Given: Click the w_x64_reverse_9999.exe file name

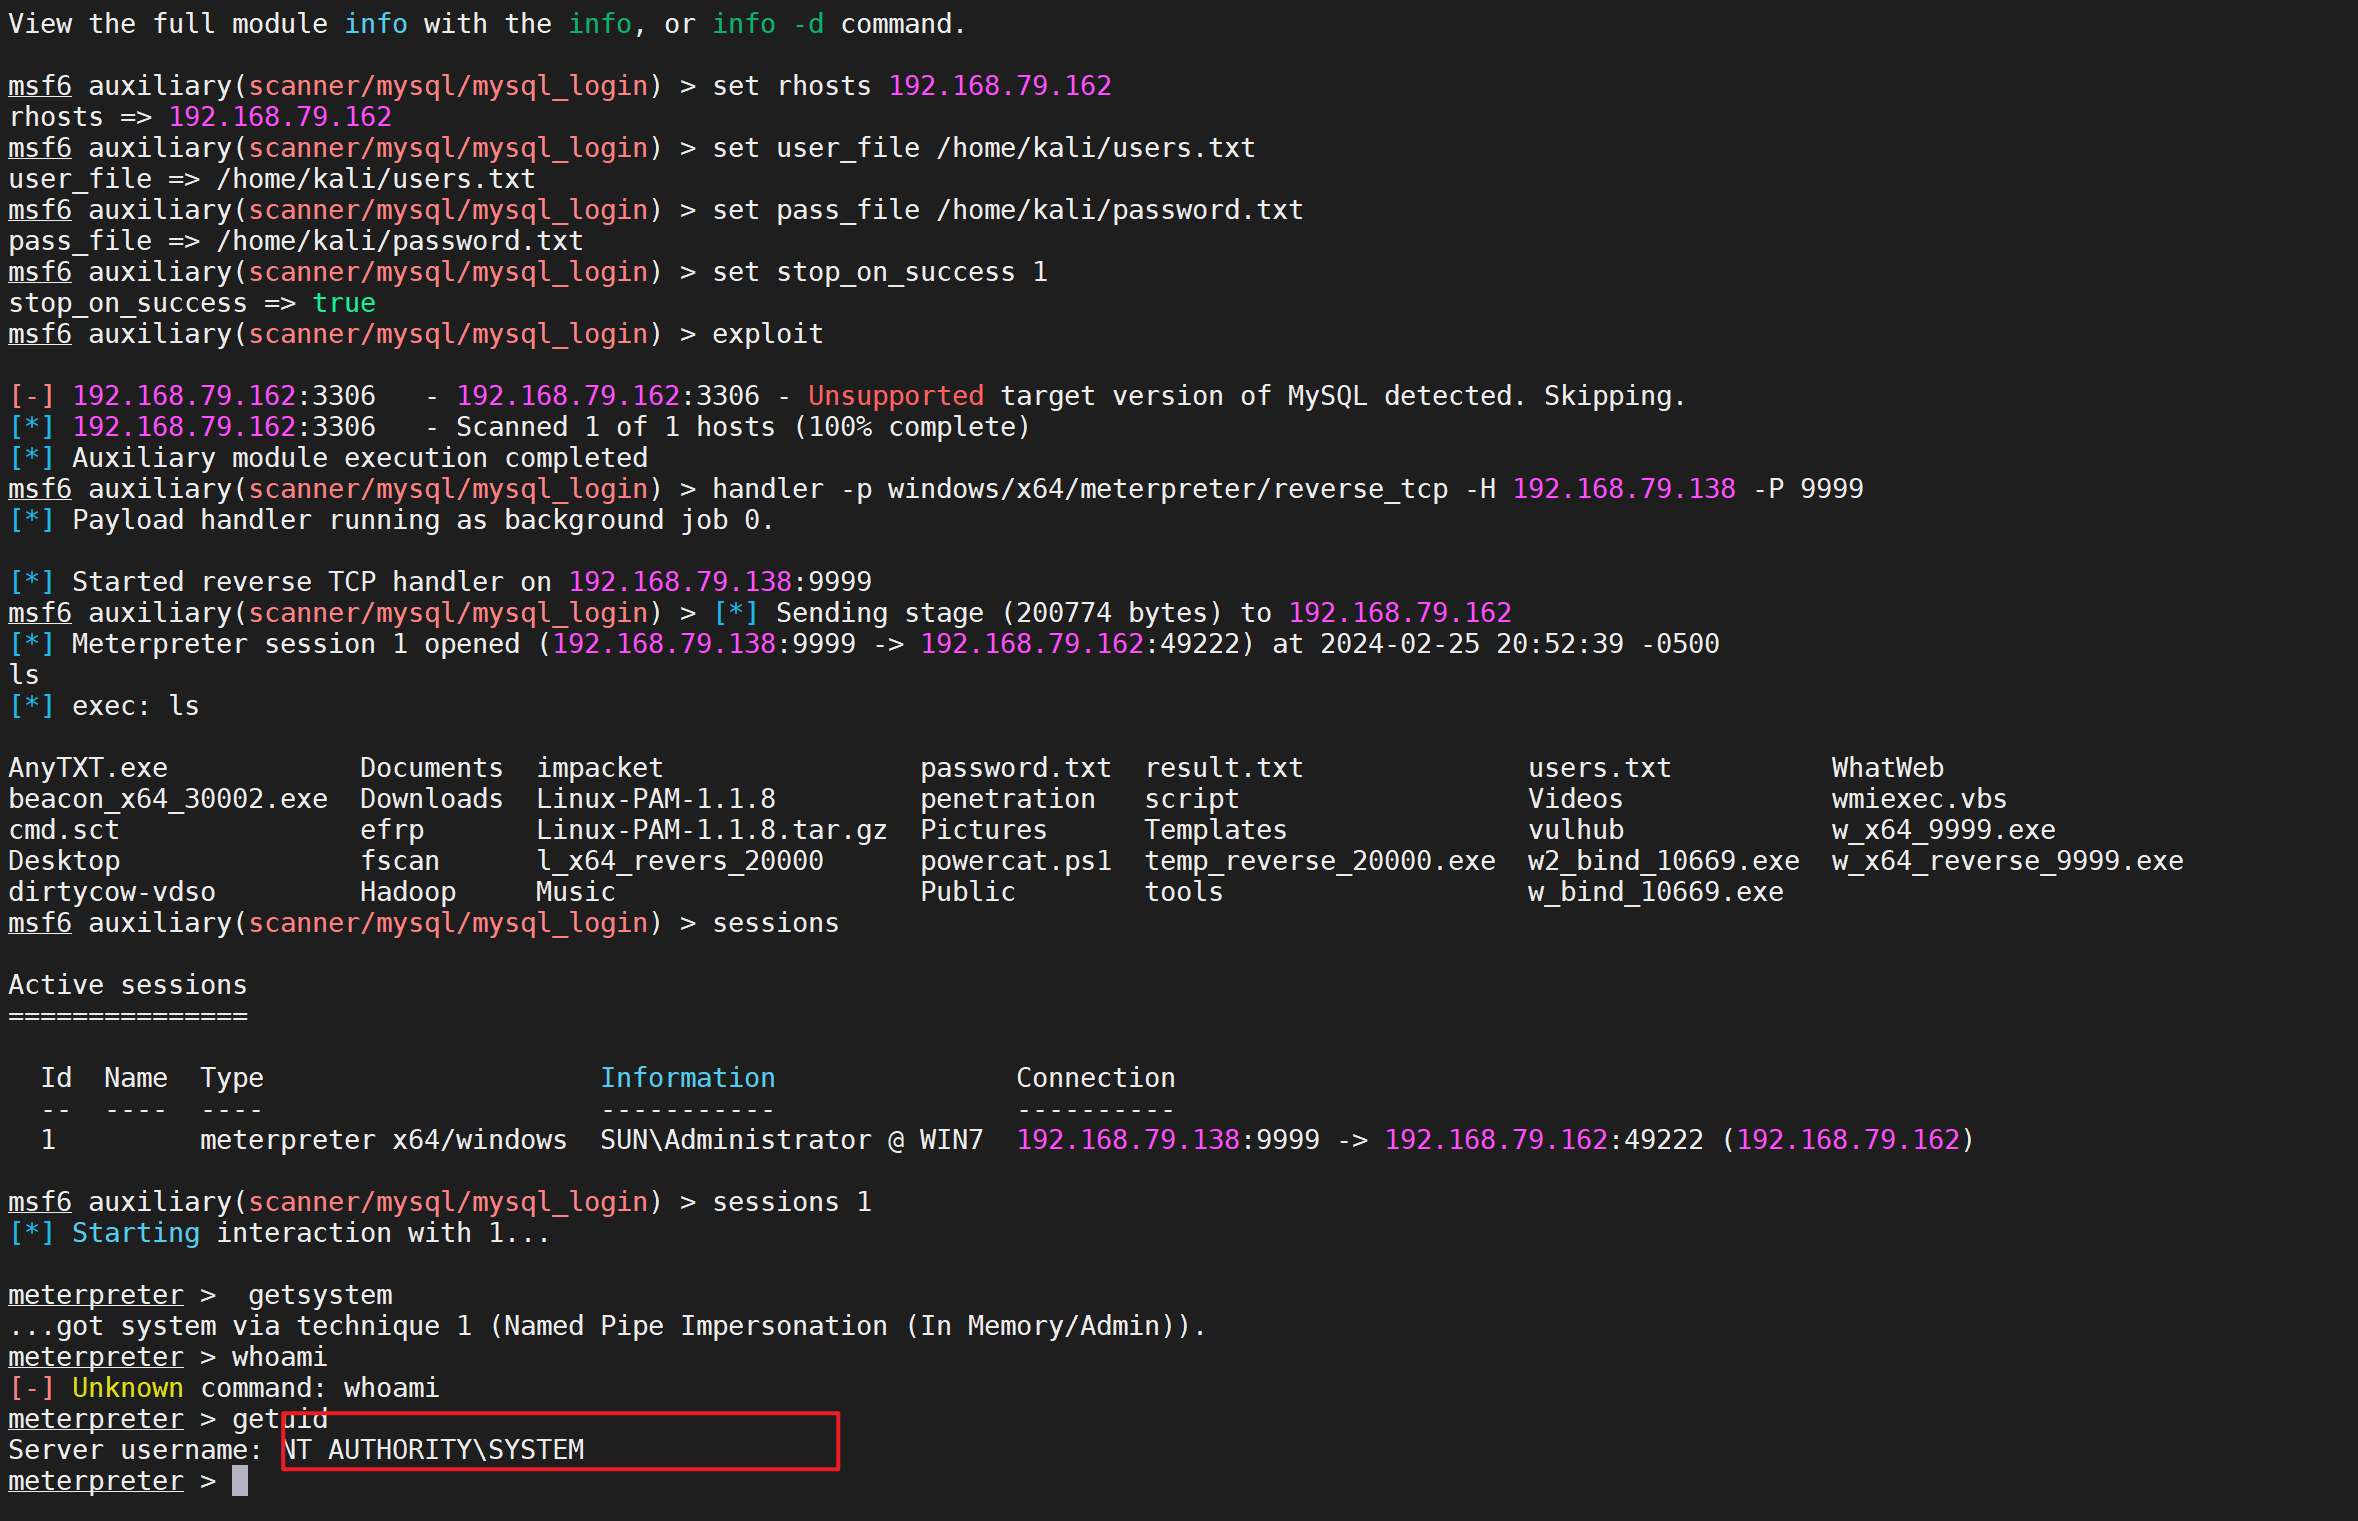Looking at the screenshot, I should [x=2007, y=861].
